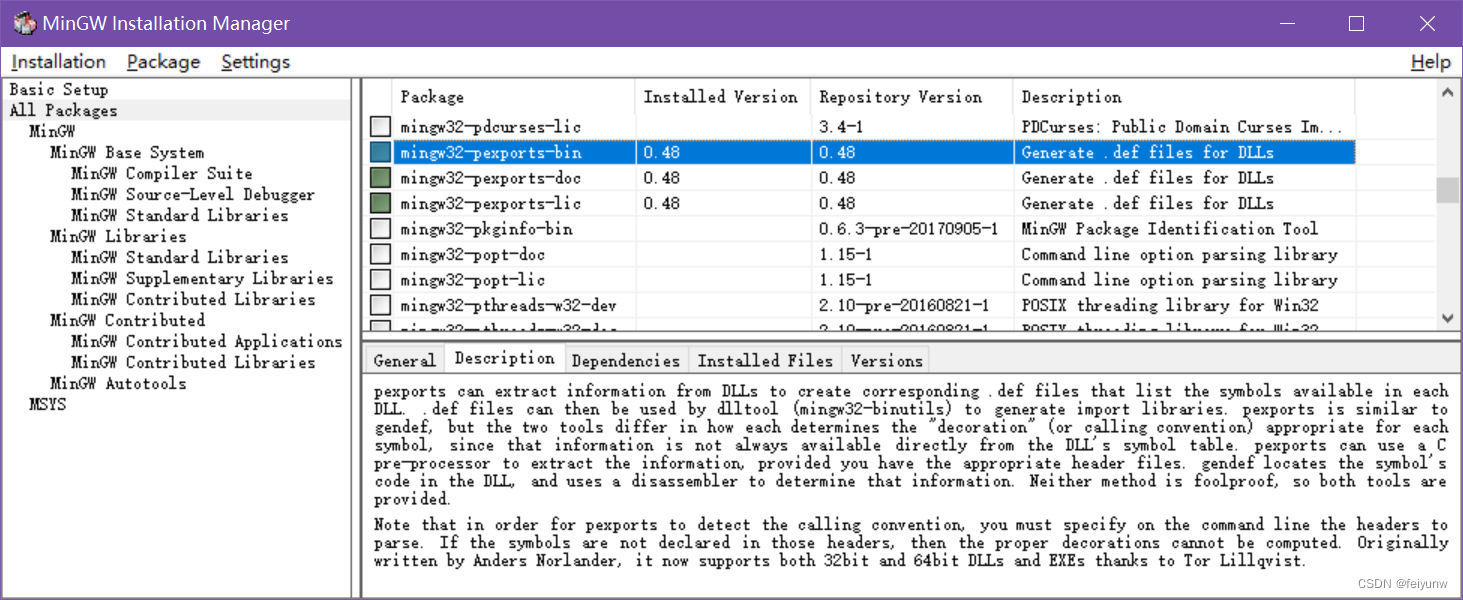This screenshot has height=600, width=1463.
Task: Switch to the Installed Files tab
Action: tap(765, 361)
